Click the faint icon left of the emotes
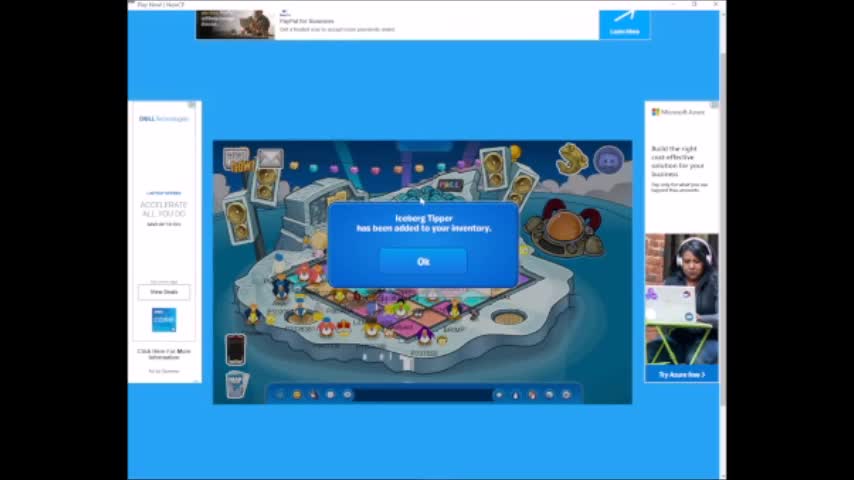The image size is (854, 480). [x=280, y=394]
